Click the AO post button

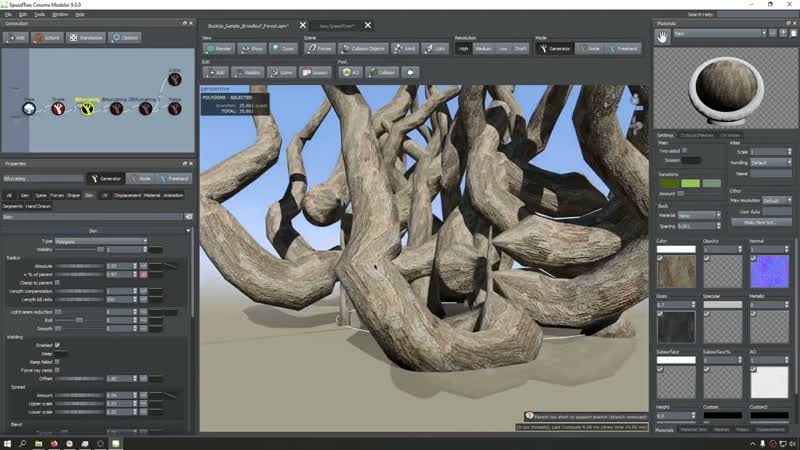350,72
